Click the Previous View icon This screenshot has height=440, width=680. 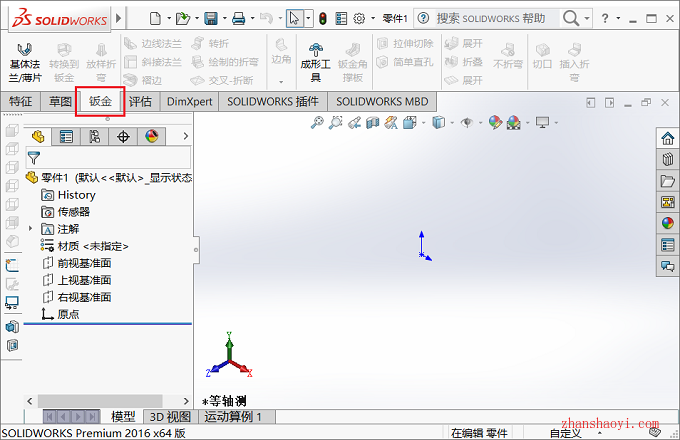pos(354,123)
